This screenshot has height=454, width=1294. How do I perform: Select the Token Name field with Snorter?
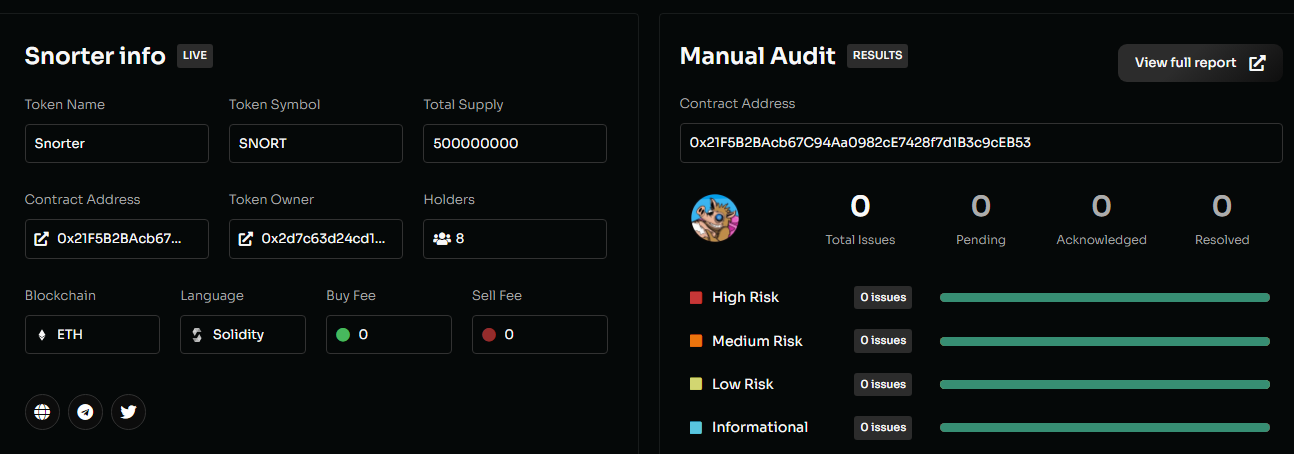pyautogui.click(x=116, y=143)
